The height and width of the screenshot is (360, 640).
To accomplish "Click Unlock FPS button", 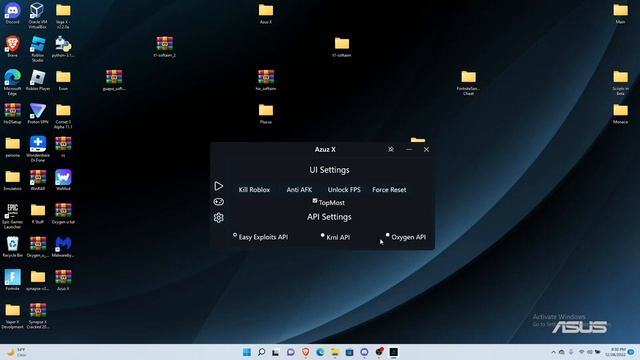I will (x=344, y=190).
